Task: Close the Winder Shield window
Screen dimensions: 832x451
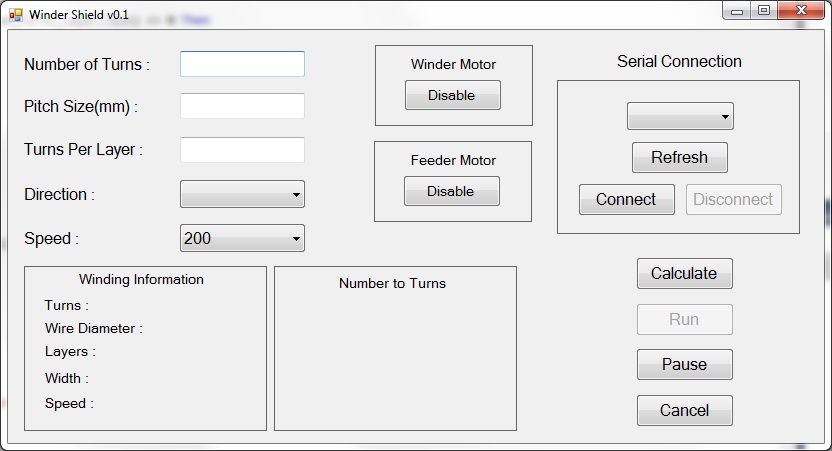Action: click(801, 11)
